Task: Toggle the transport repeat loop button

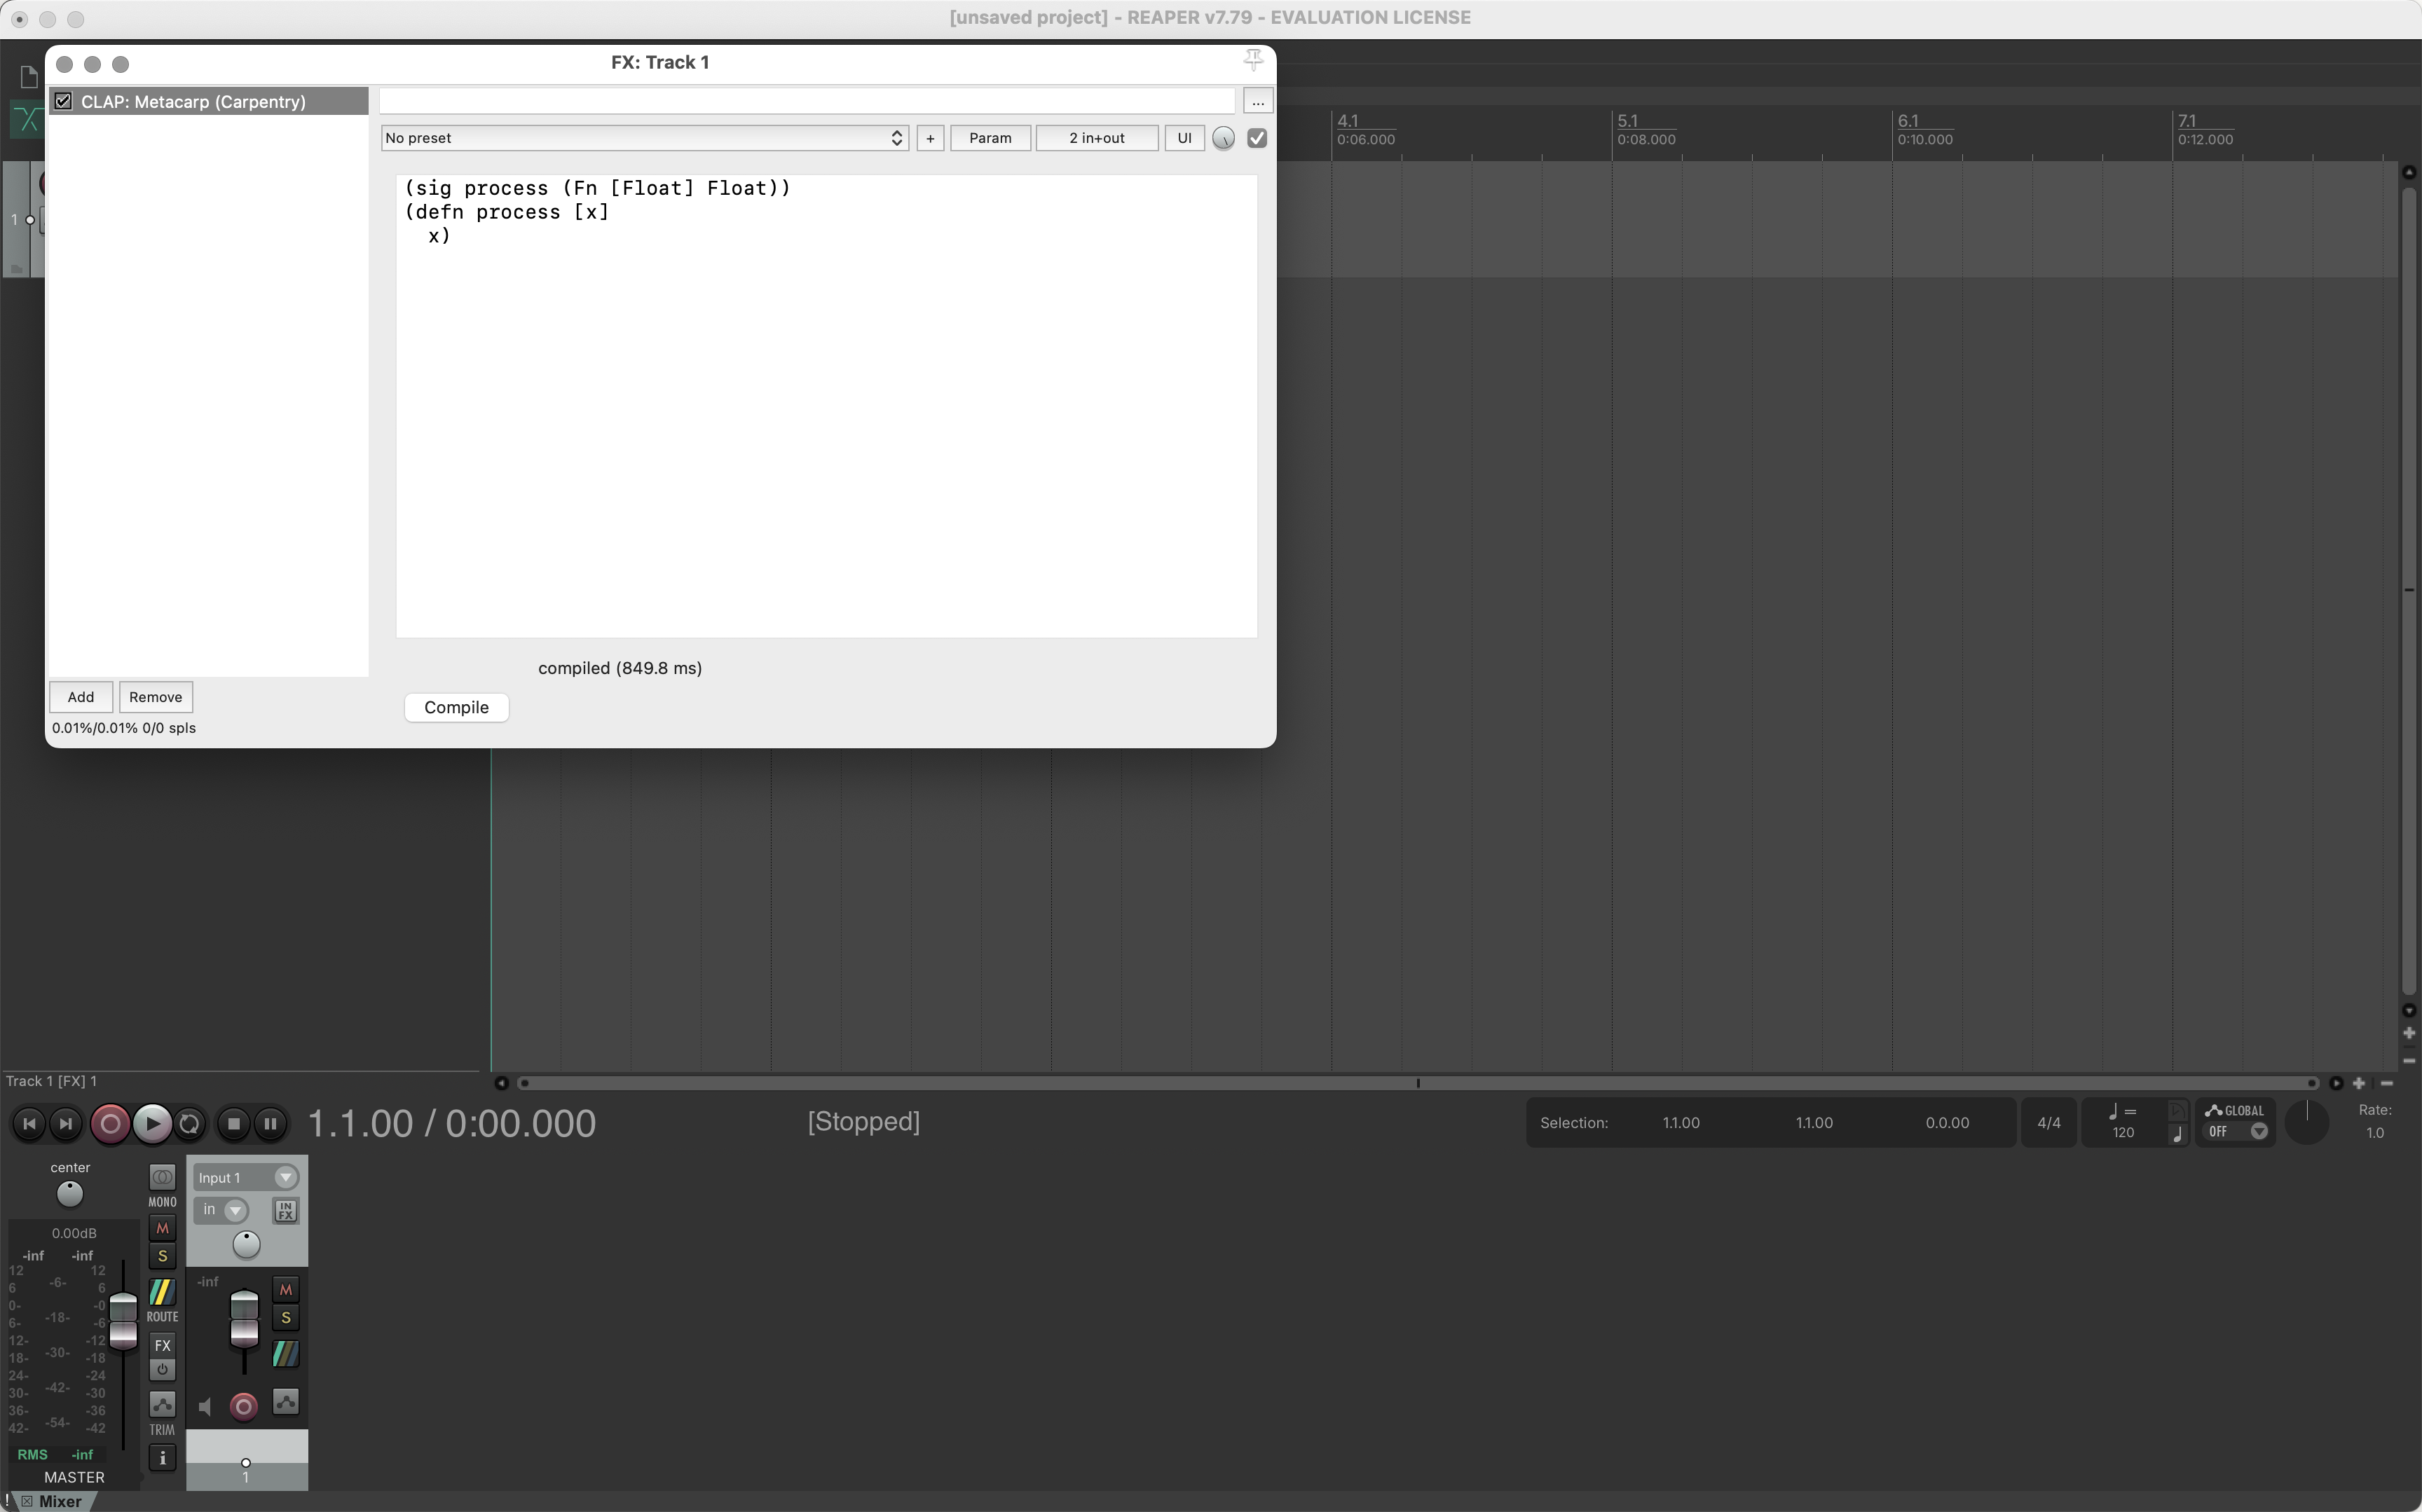Action: [x=189, y=1124]
